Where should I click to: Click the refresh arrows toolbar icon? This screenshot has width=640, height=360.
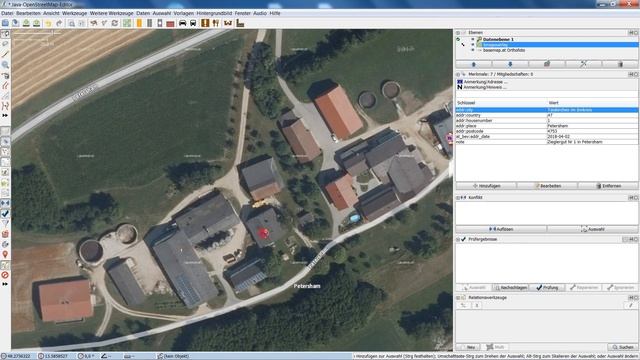[115, 23]
